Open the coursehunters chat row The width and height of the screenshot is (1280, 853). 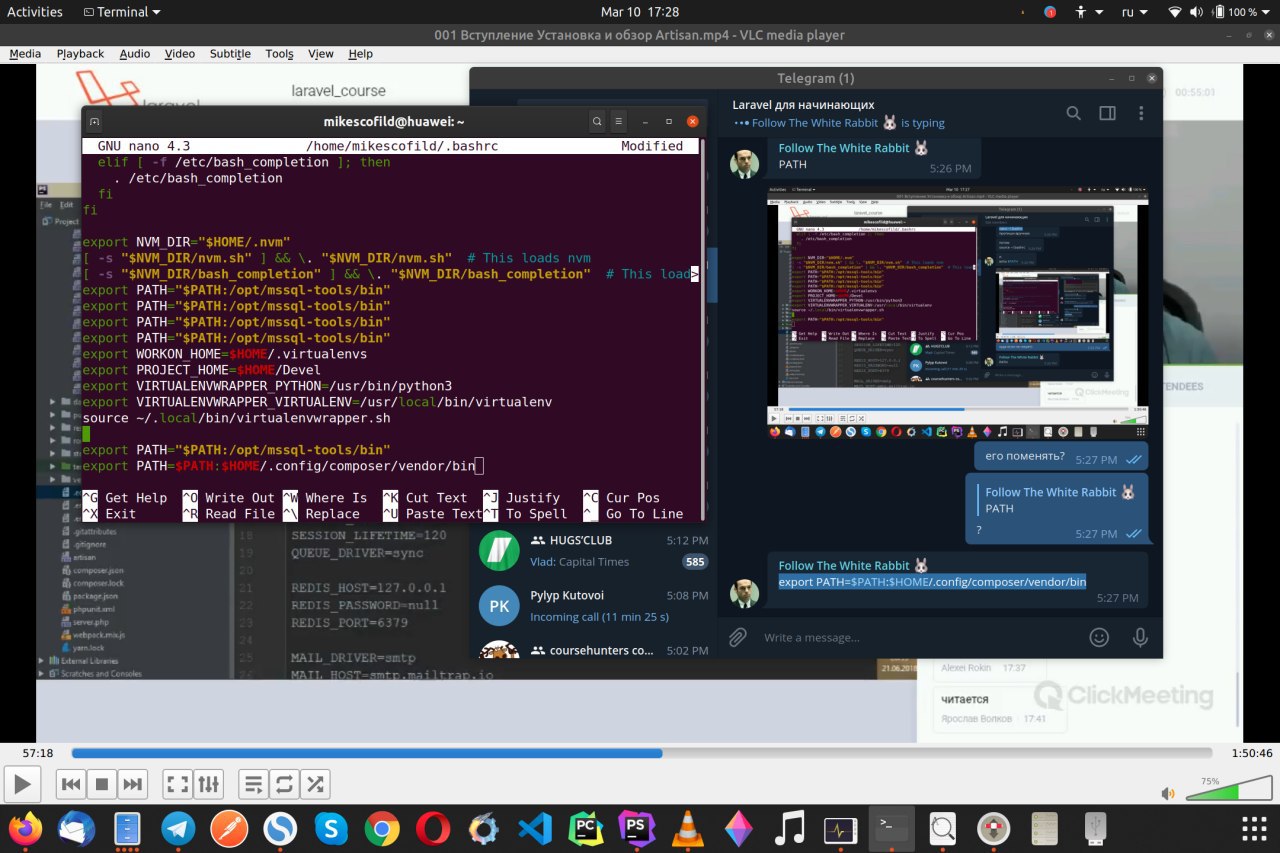coord(594,649)
